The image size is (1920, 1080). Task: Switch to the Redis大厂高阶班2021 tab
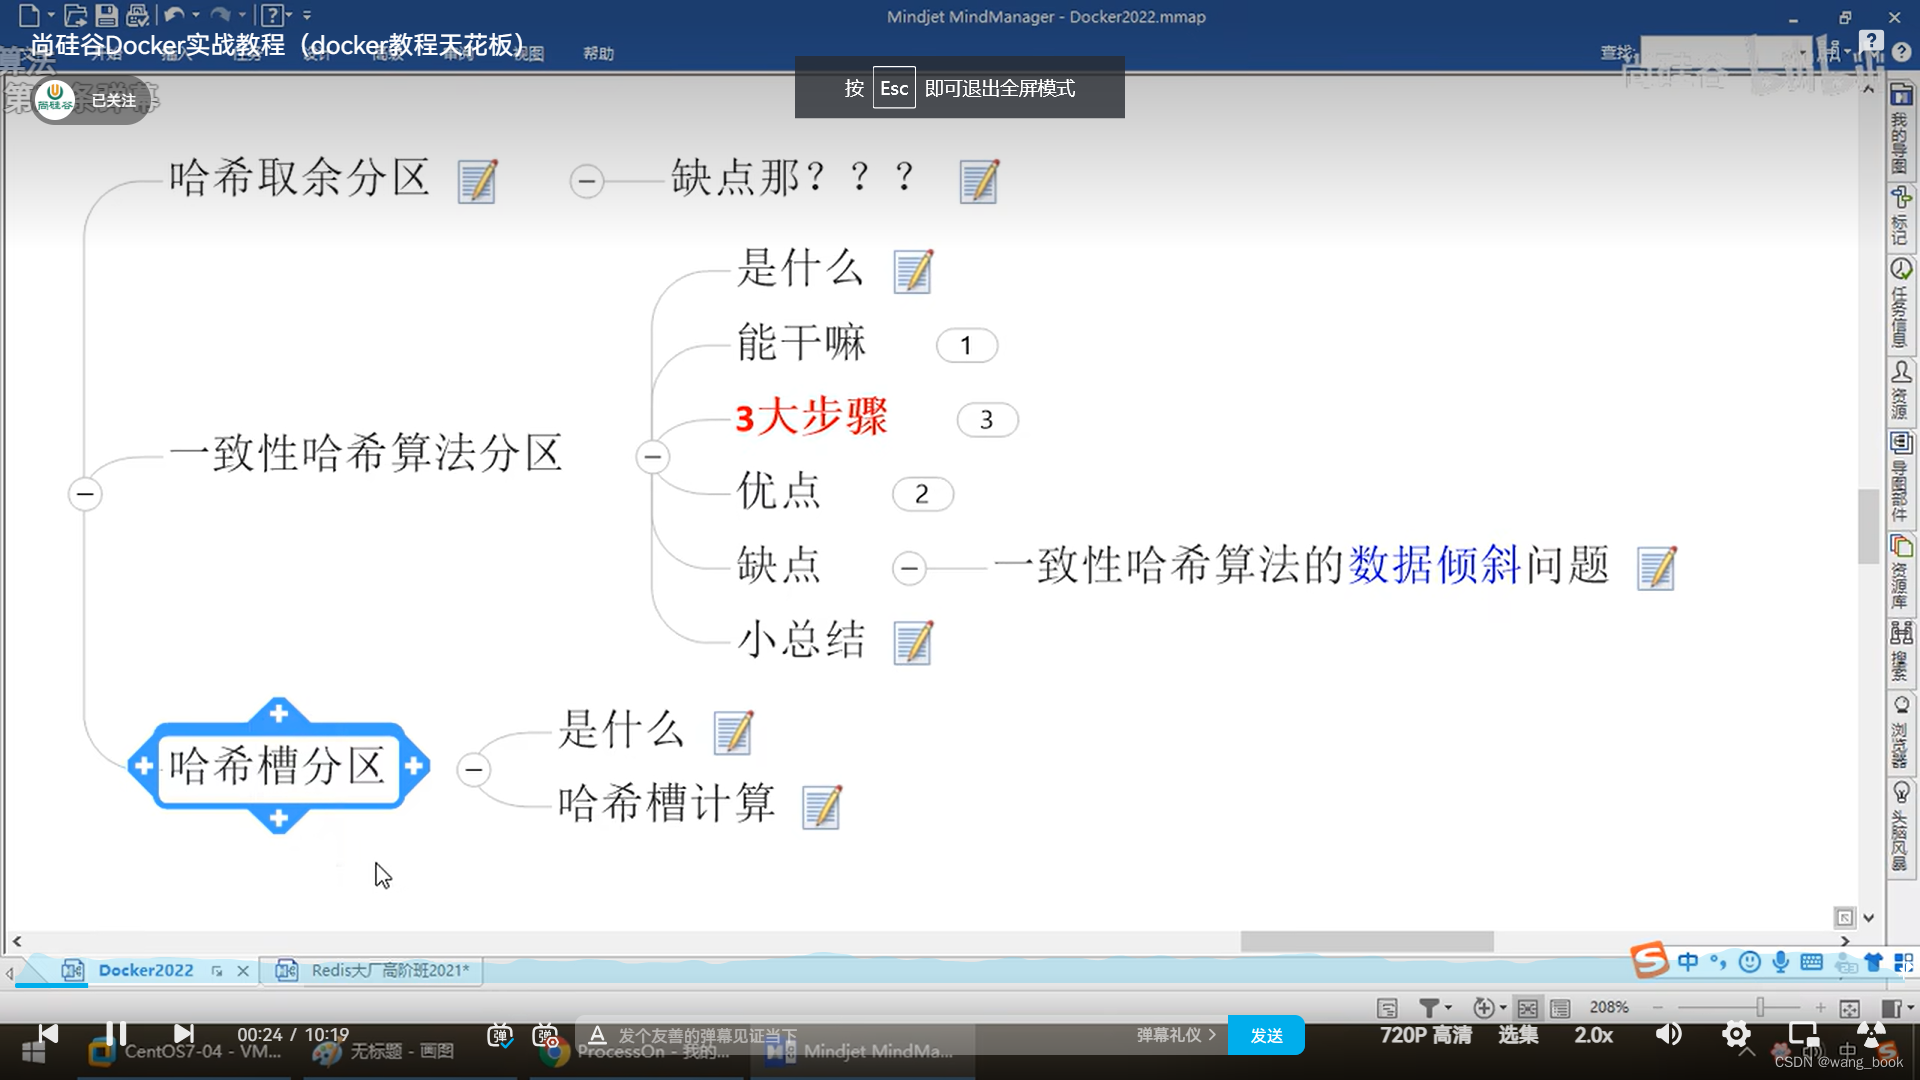[x=388, y=970]
